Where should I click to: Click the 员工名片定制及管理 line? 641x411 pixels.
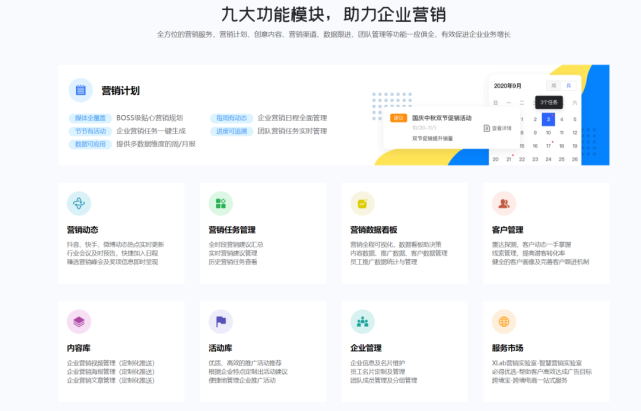378,372
